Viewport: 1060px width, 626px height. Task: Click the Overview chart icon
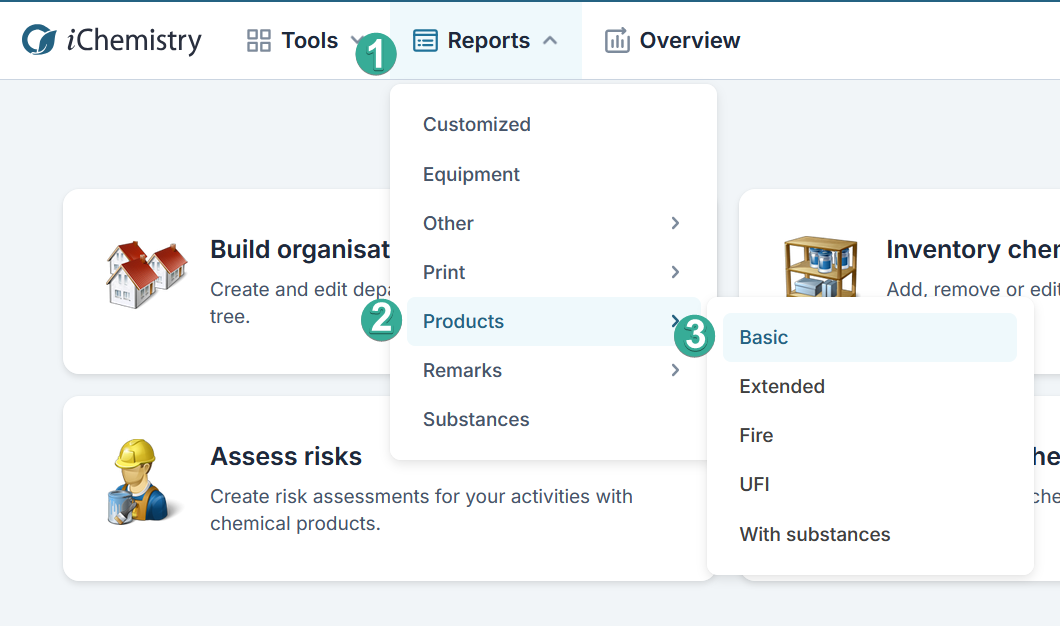tap(617, 41)
